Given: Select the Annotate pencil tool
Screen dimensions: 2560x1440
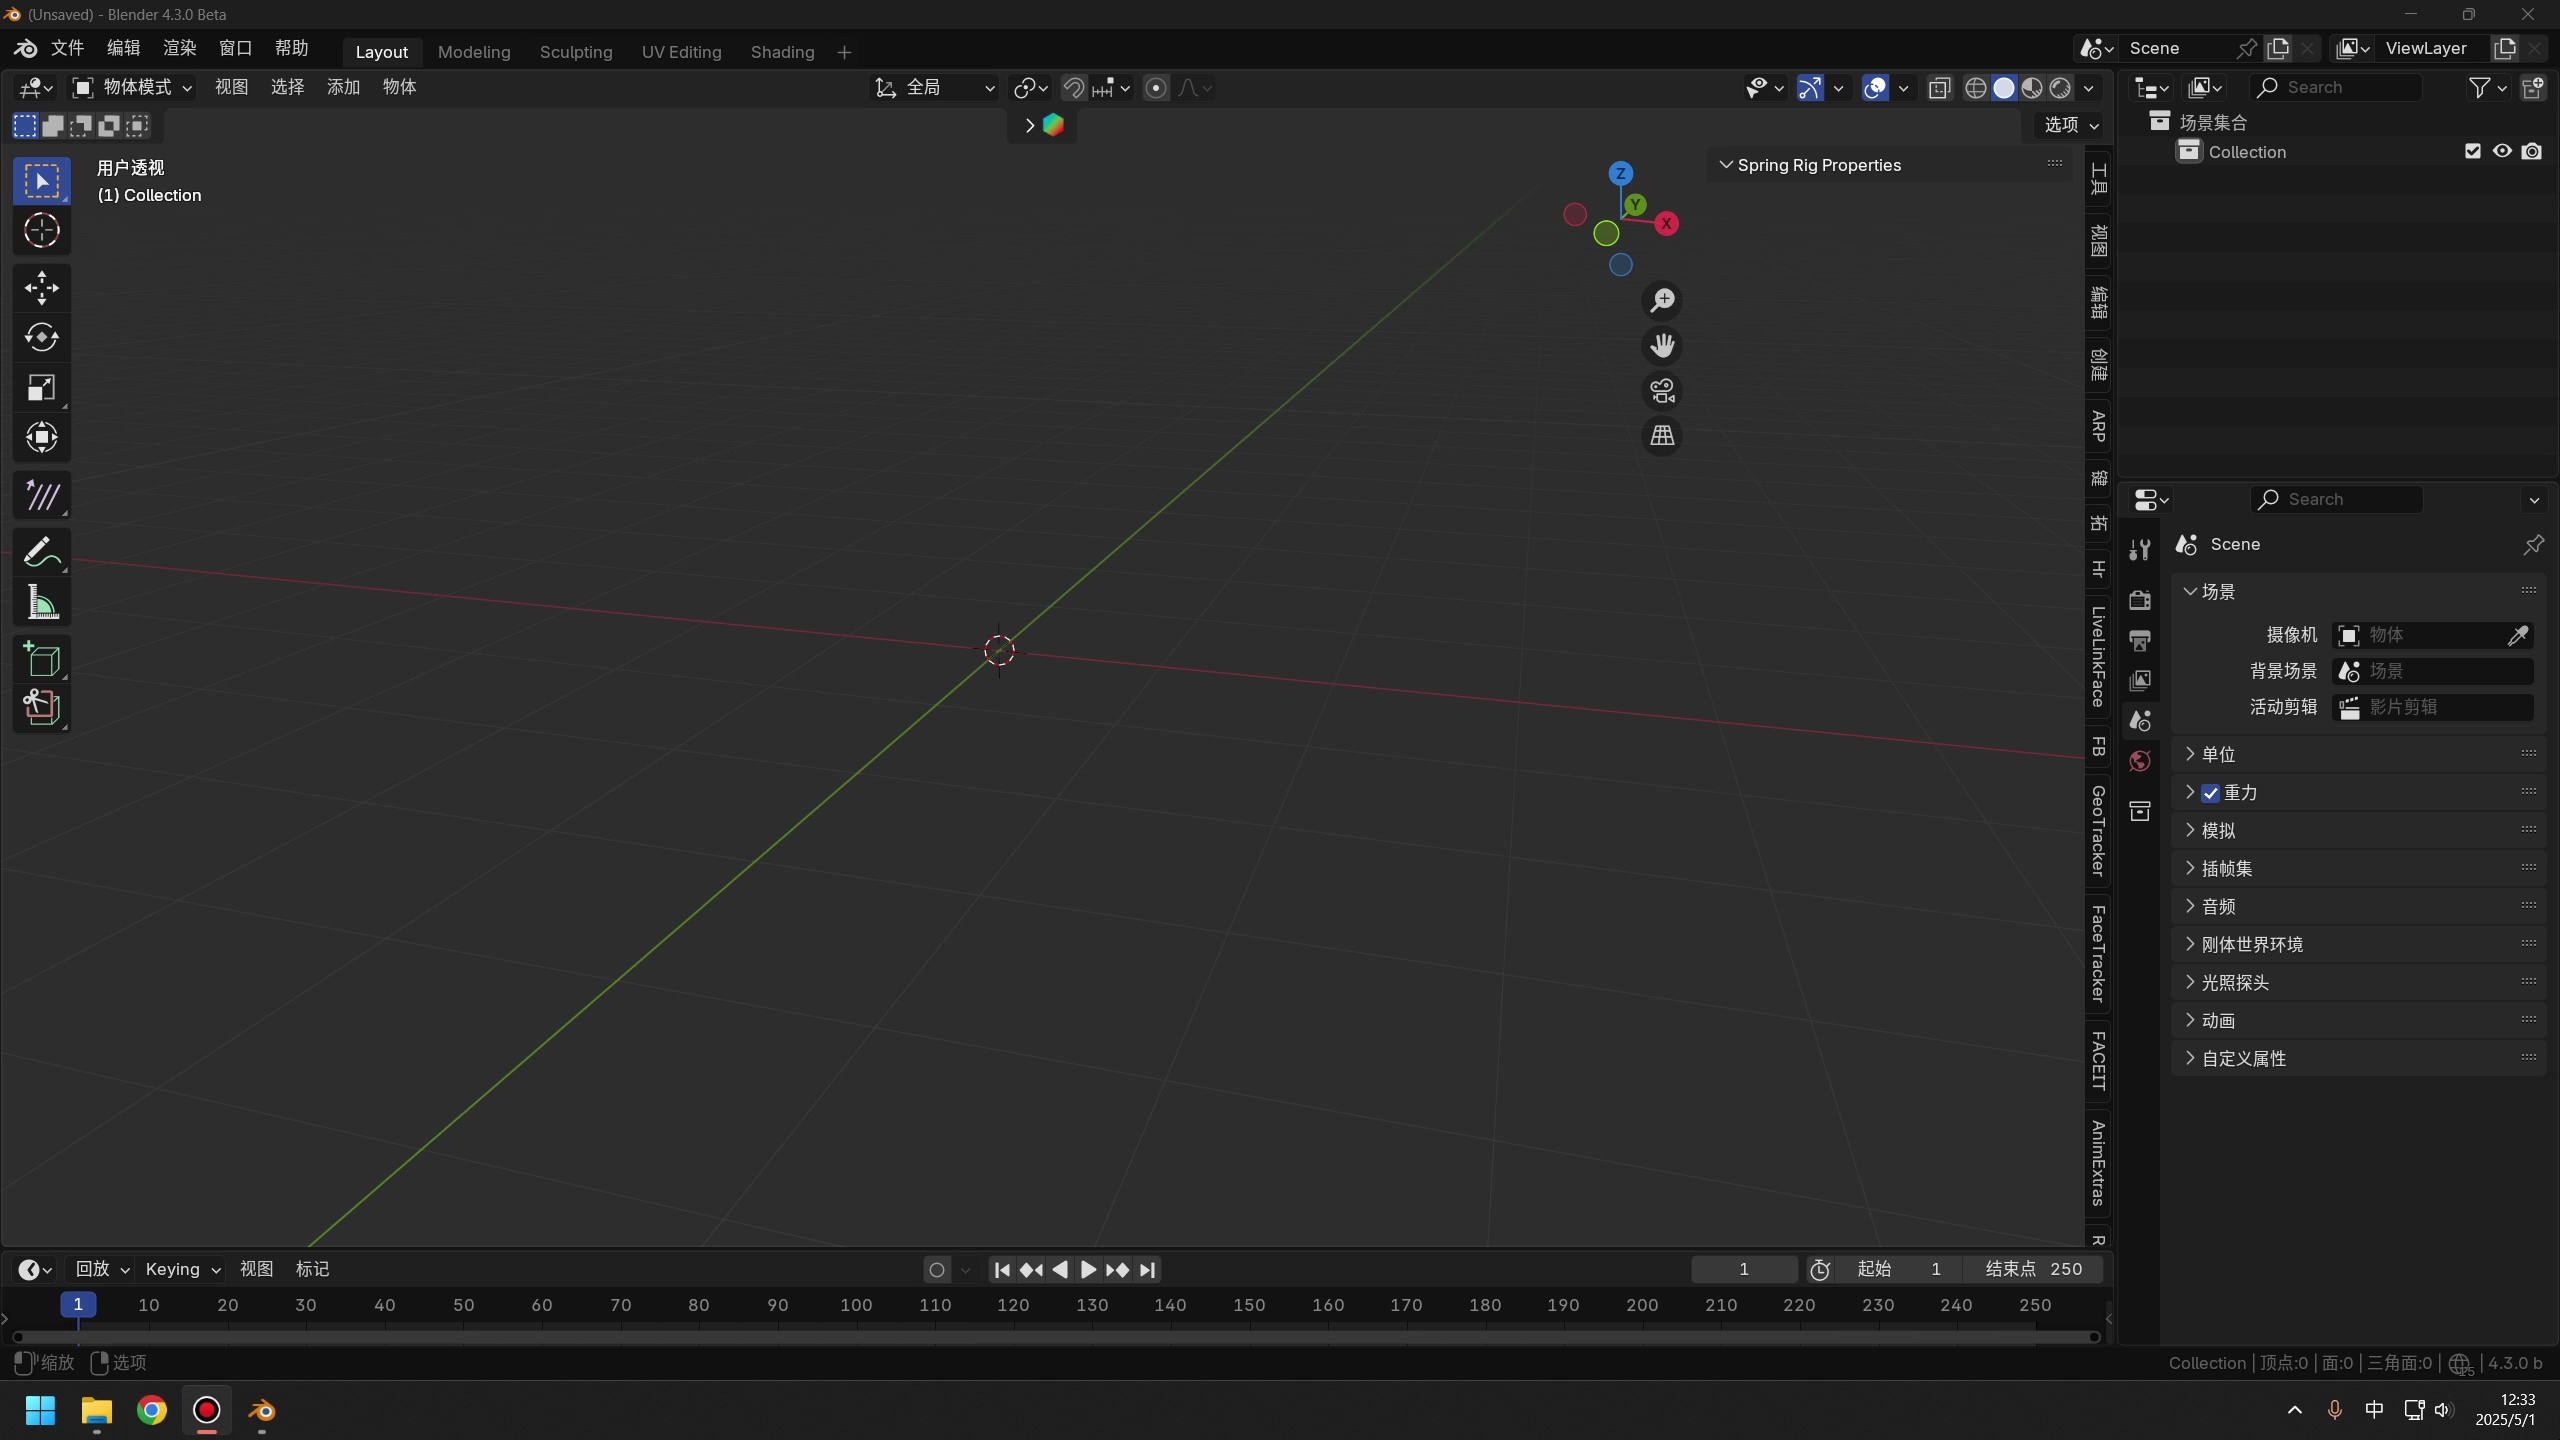Looking at the screenshot, I should [x=41, y=552].
